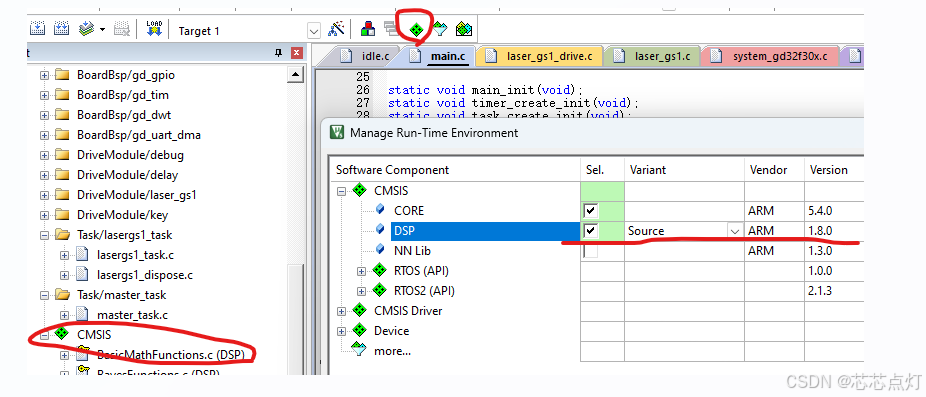Expand the CMSIS Driver node
Image resolution: width=926 pixels, height=397 pixels.
pos(341,311)
